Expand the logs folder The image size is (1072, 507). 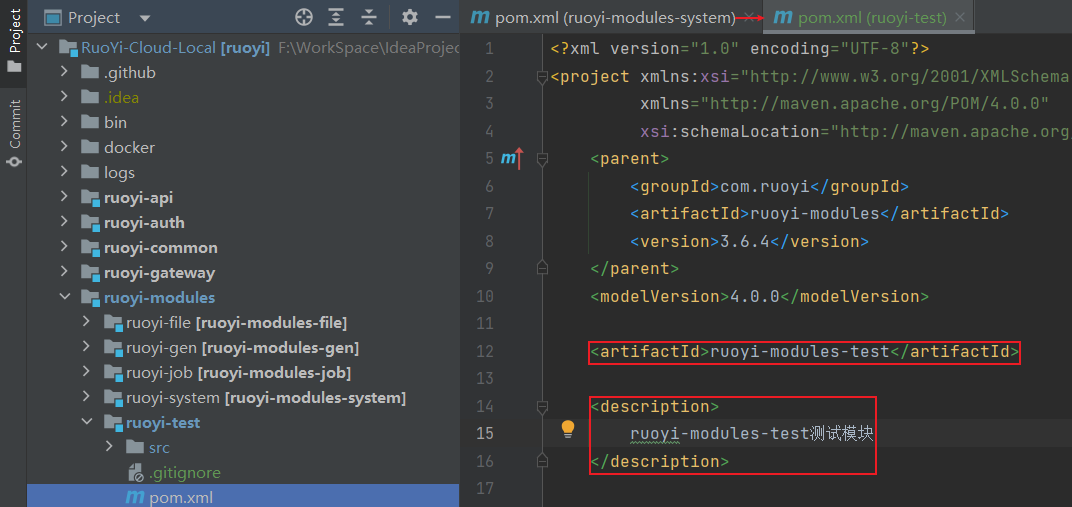[x=64, y=173]
